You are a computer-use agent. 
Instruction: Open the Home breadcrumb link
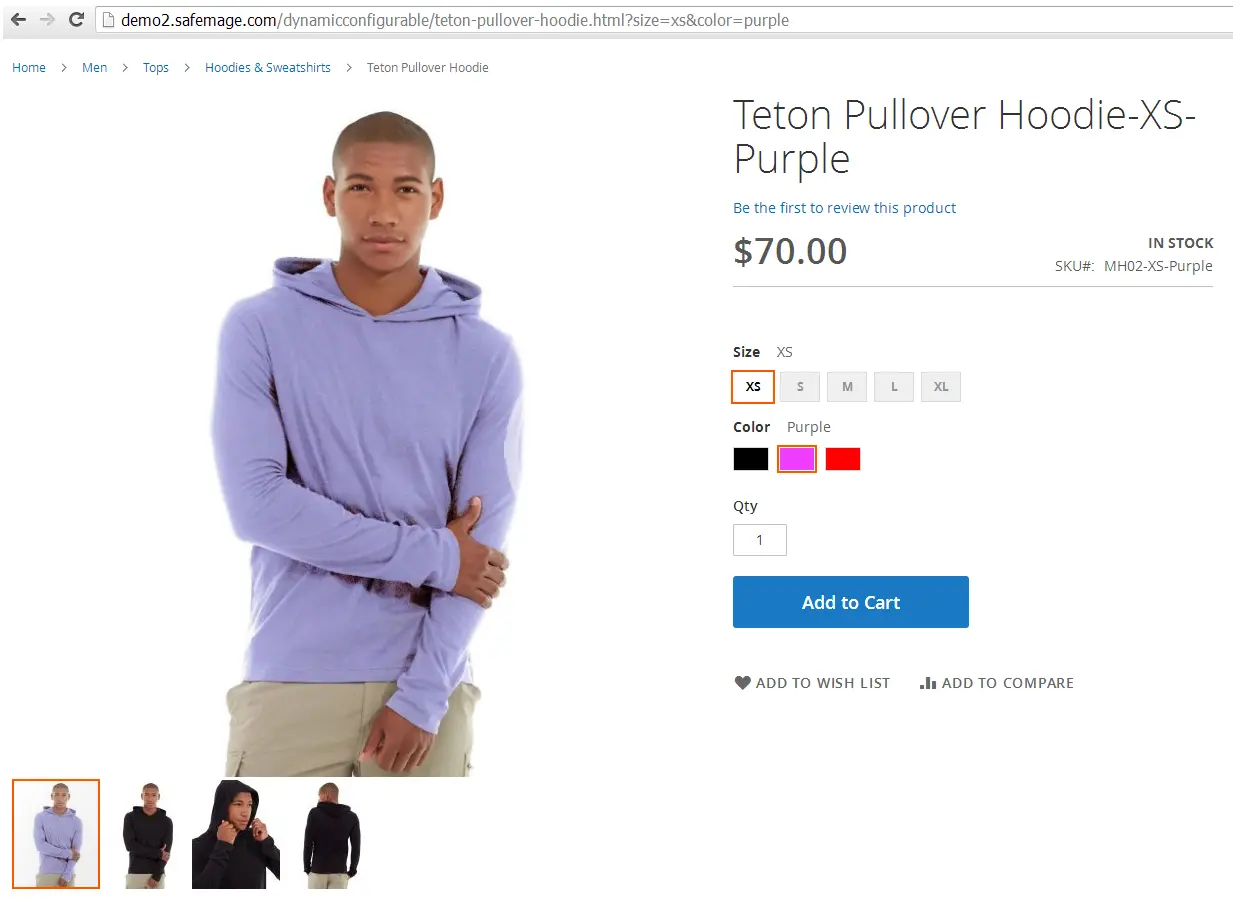pyautogui.click(x=29, y=68)
